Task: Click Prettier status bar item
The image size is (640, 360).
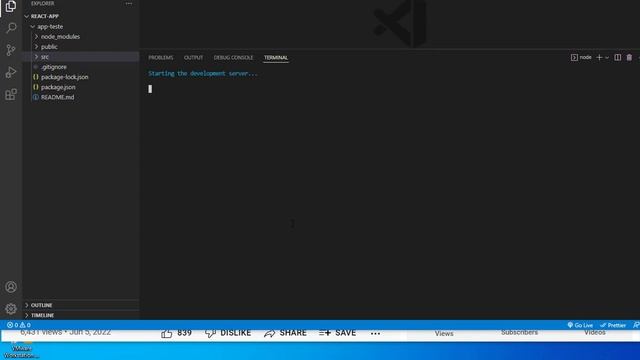Action: pos(613,325)
